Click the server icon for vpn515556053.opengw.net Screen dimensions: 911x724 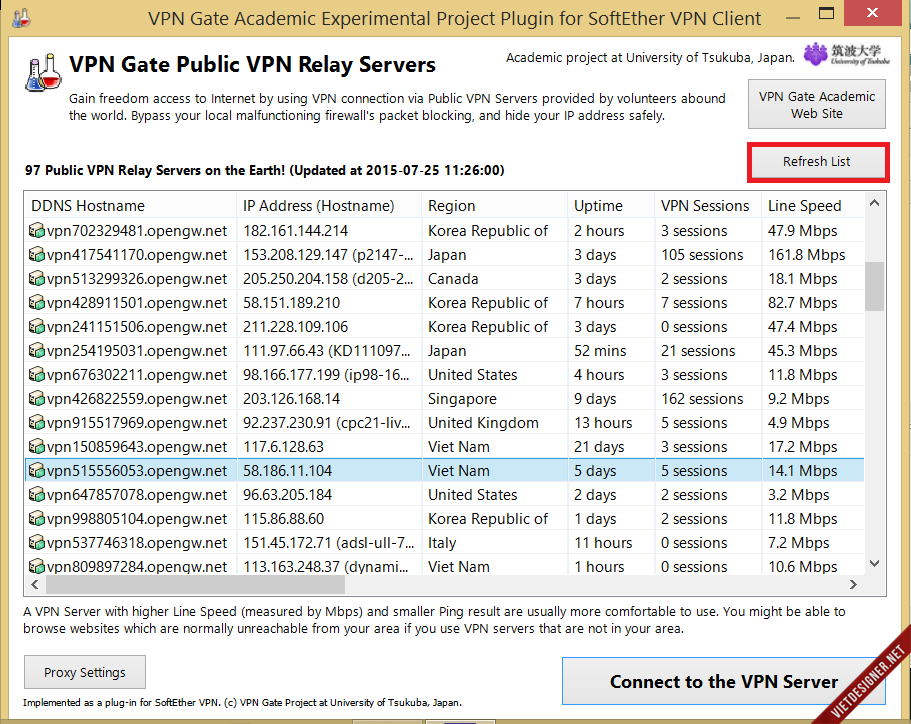[37, 471]
